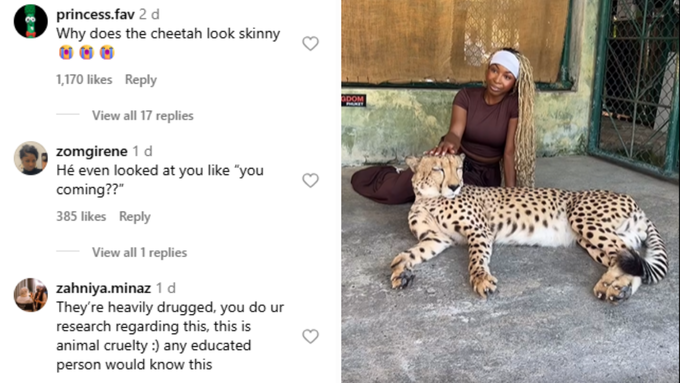
Task: Like princess.fav's comment with the heart icon
Action: point(310,43)
